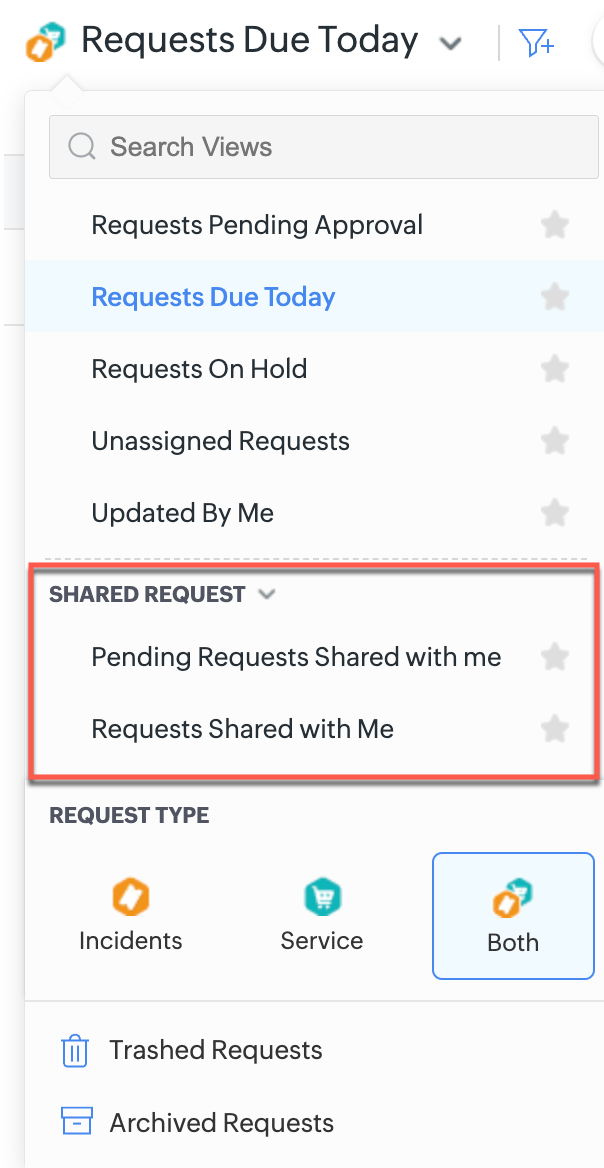Select the Service request type cart icon

click(x=322, y=899)
